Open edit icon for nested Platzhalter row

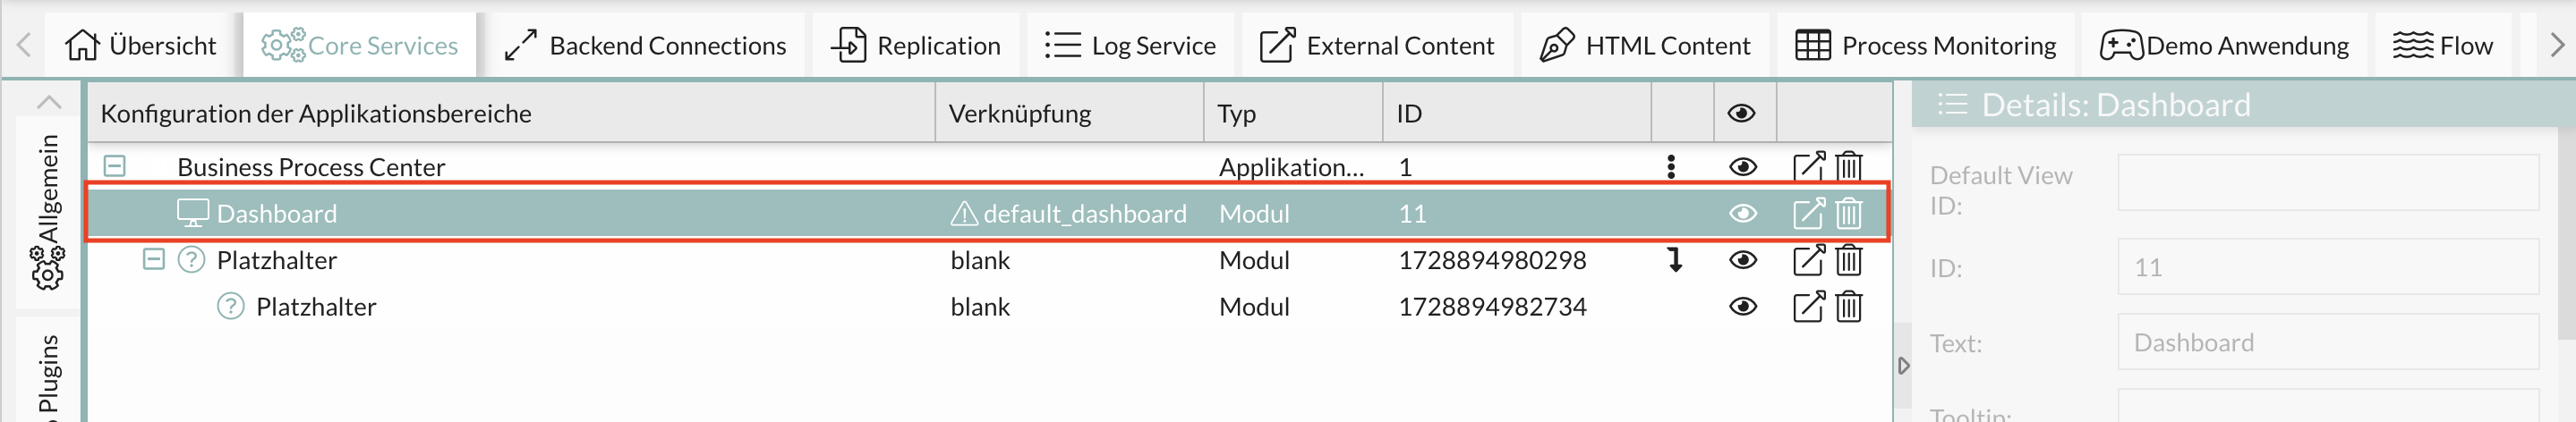(x=1808, y=307)
